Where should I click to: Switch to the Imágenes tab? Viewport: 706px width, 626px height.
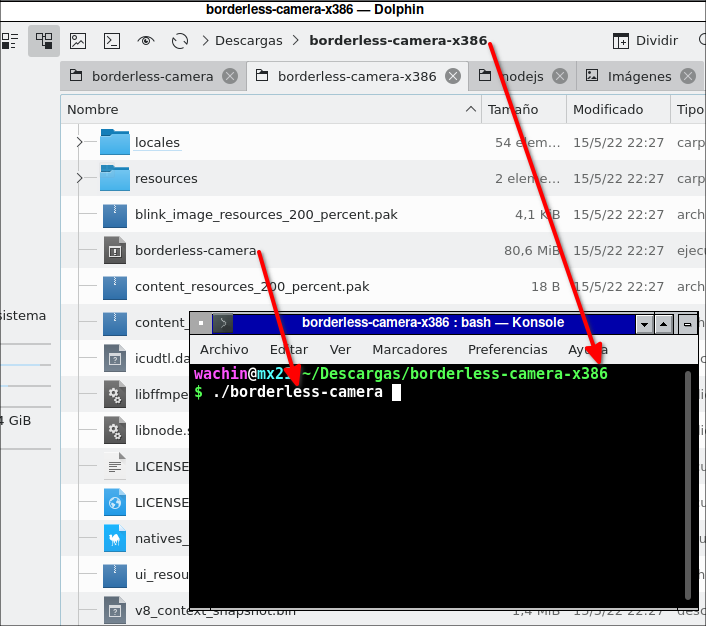coord(639,77)
